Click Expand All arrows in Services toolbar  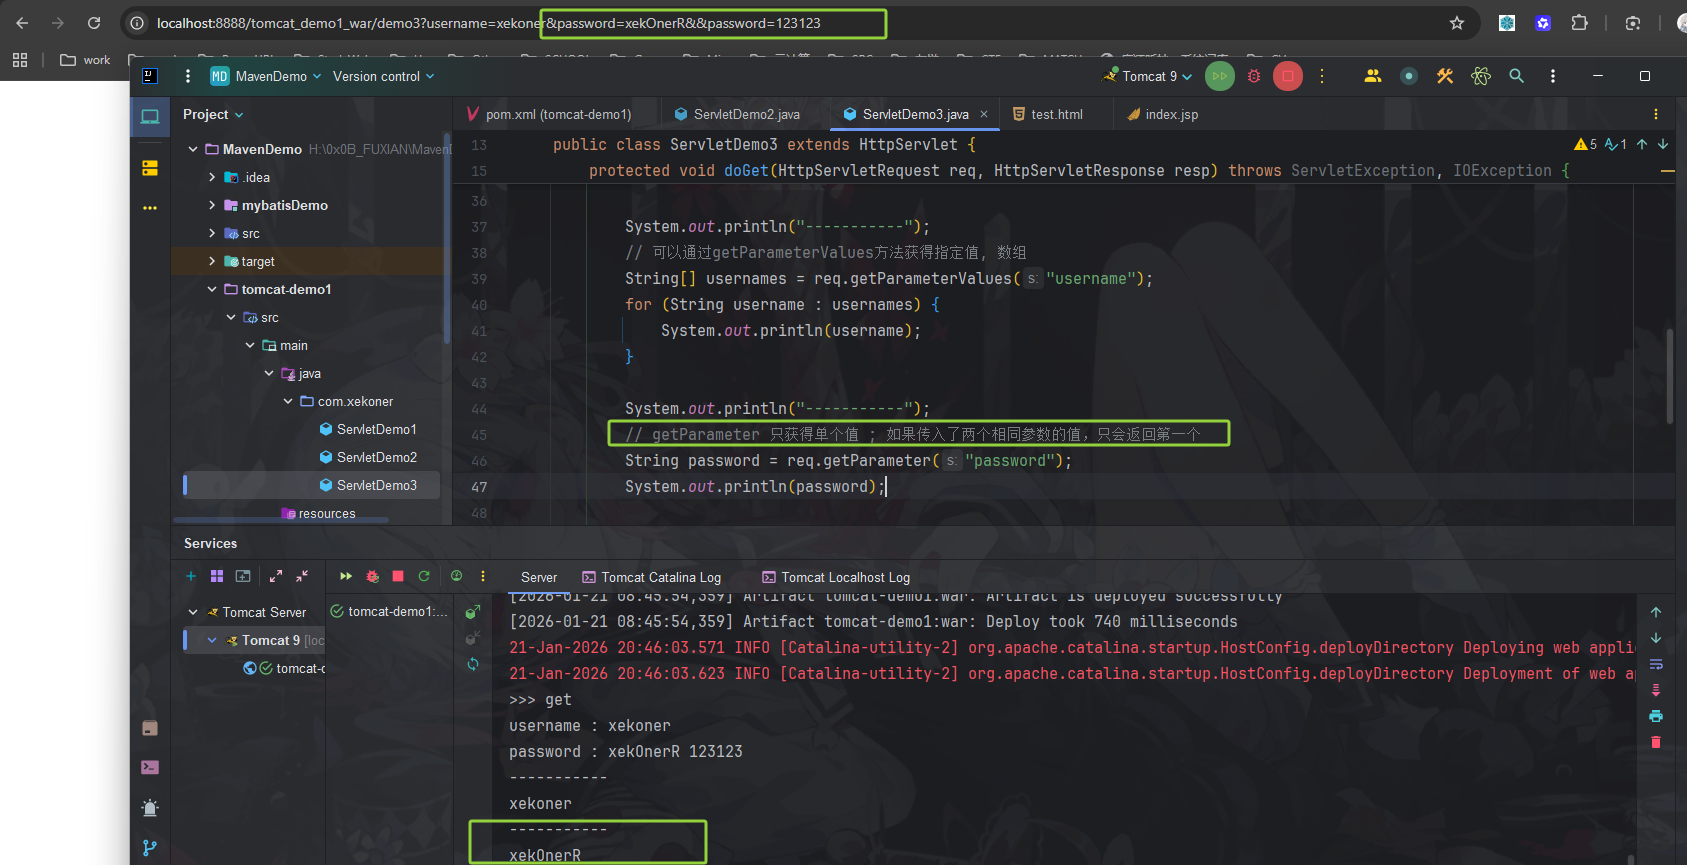coord(276,576)
